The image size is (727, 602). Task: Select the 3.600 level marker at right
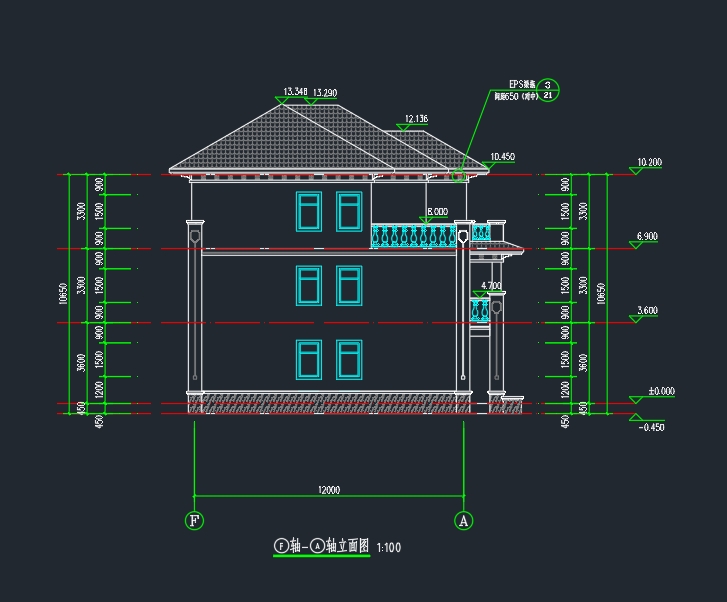click(x=647, y=312)
